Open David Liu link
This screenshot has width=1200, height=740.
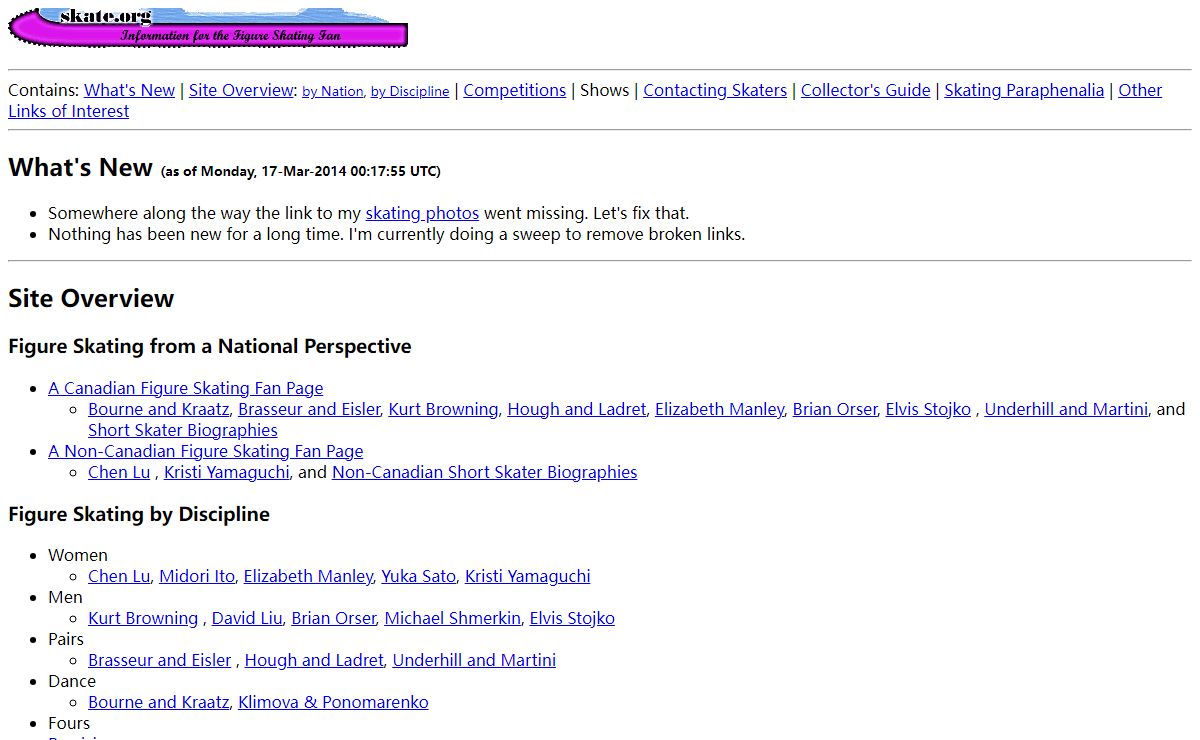(247, 618)
